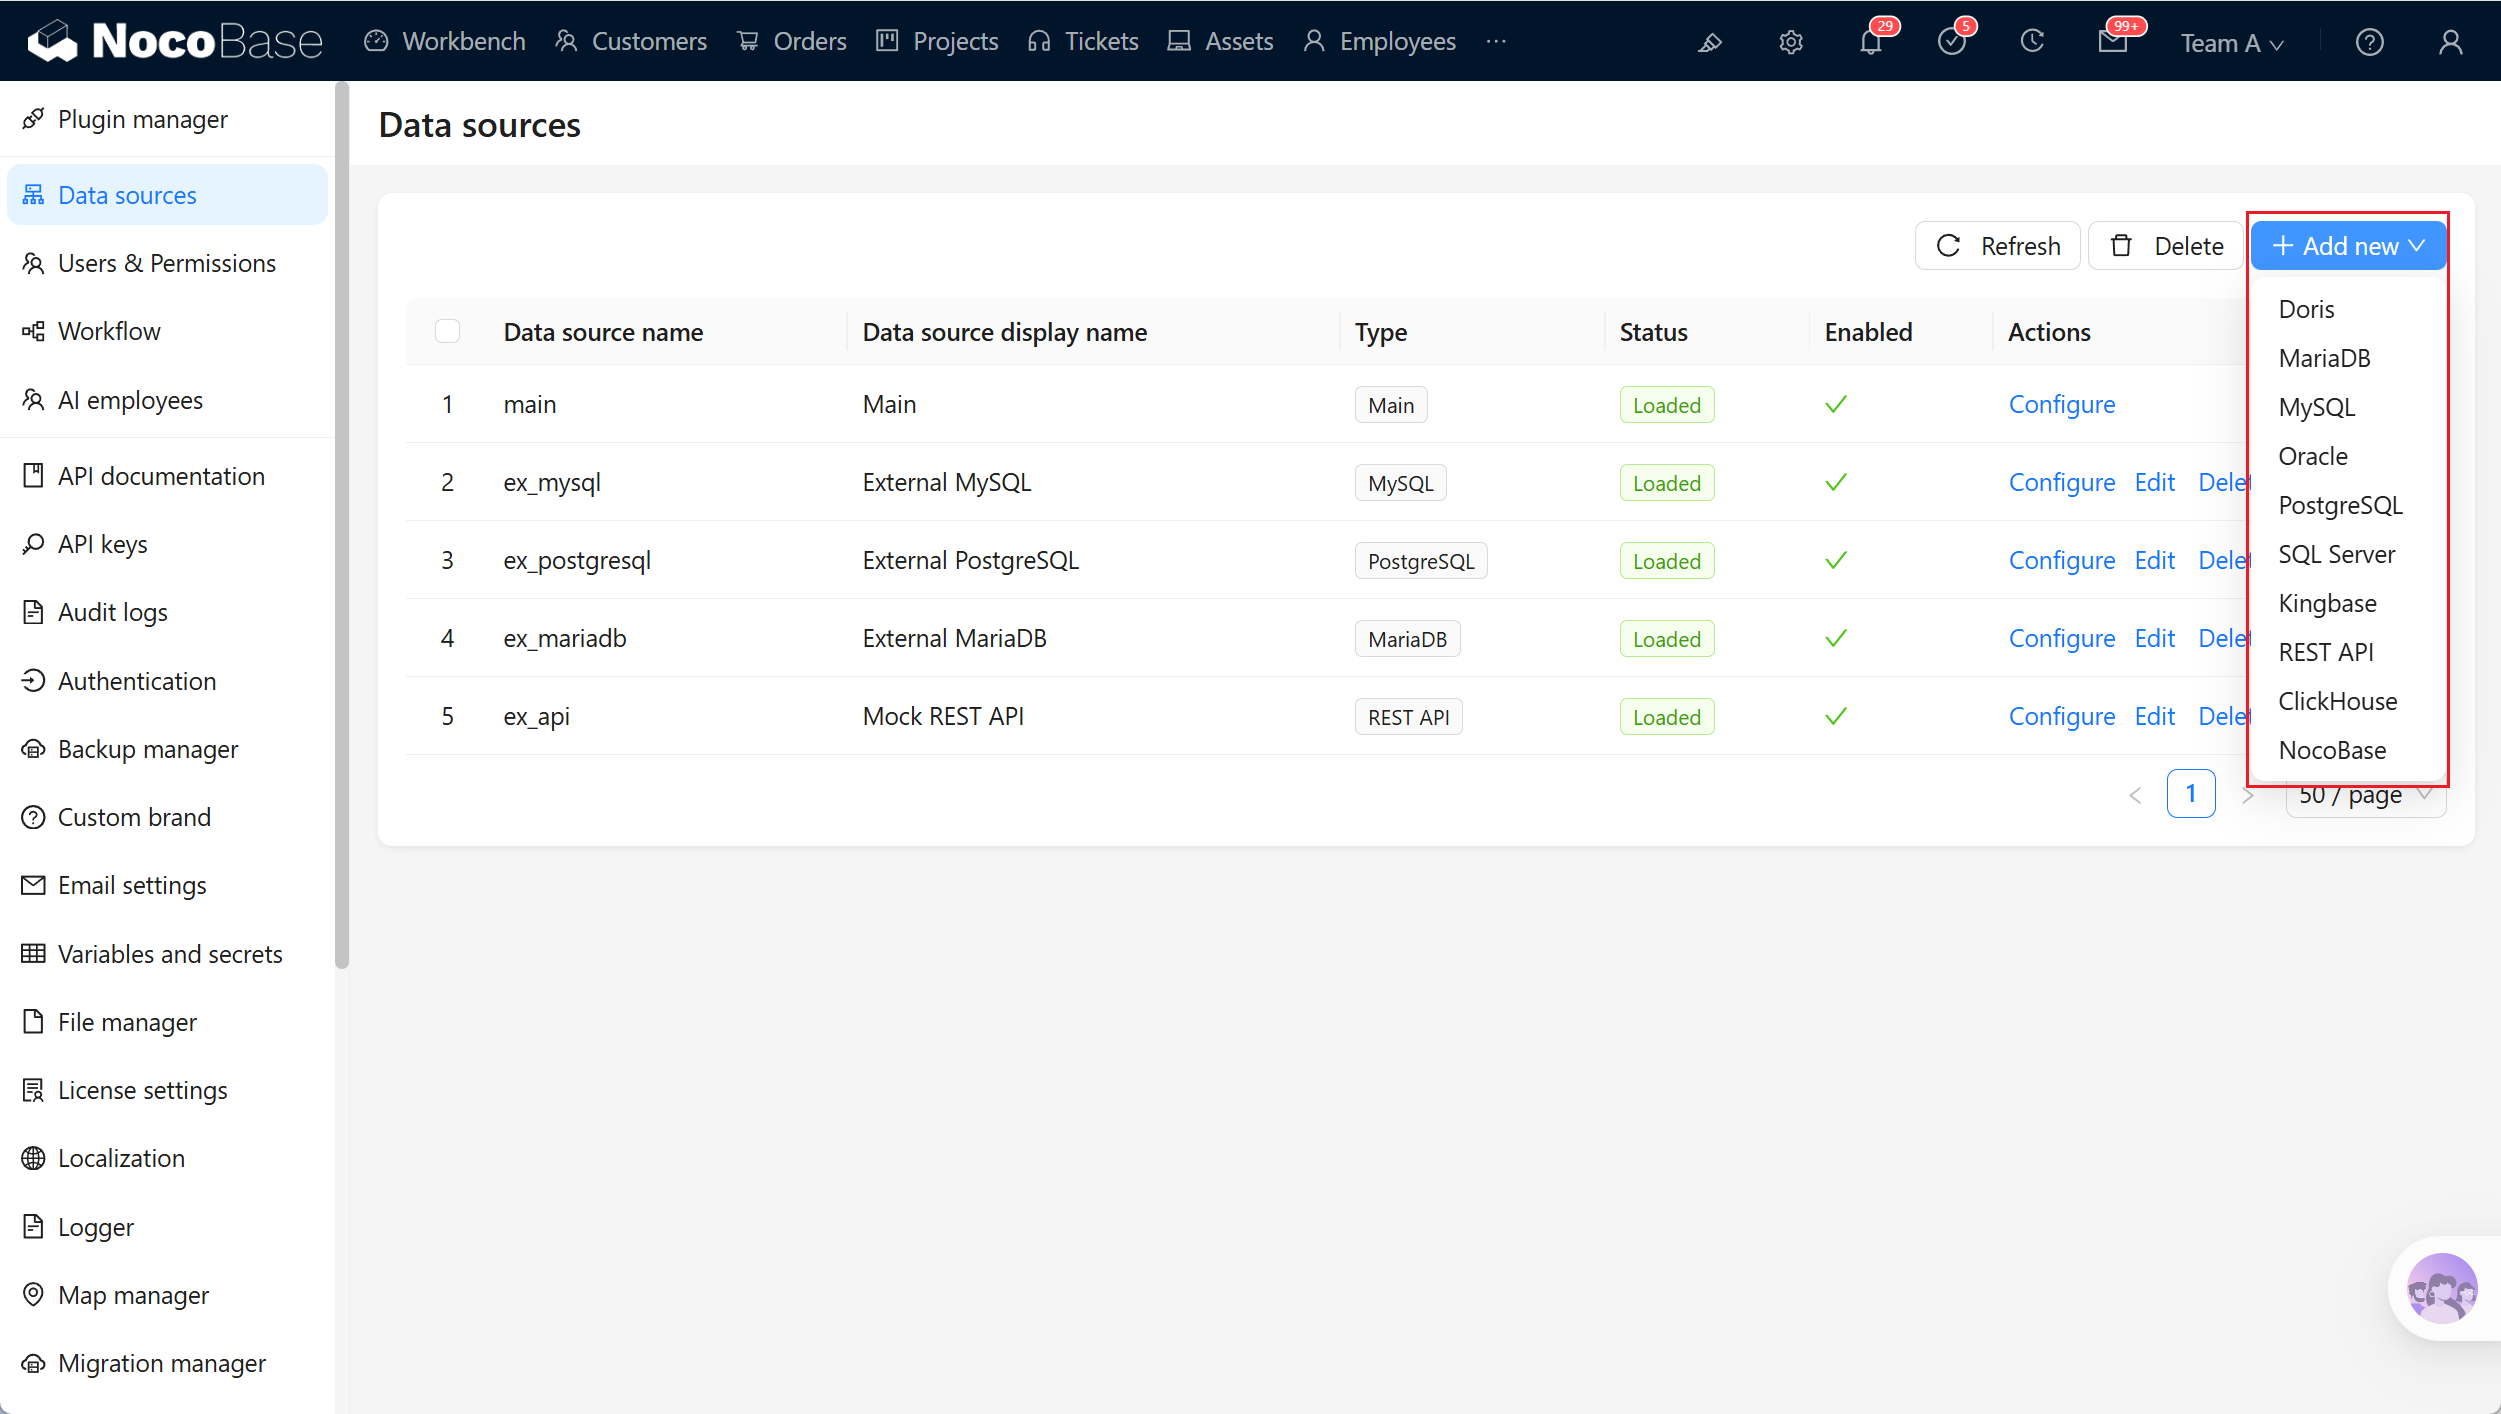Click the next page arrow

click(2247, 795)
